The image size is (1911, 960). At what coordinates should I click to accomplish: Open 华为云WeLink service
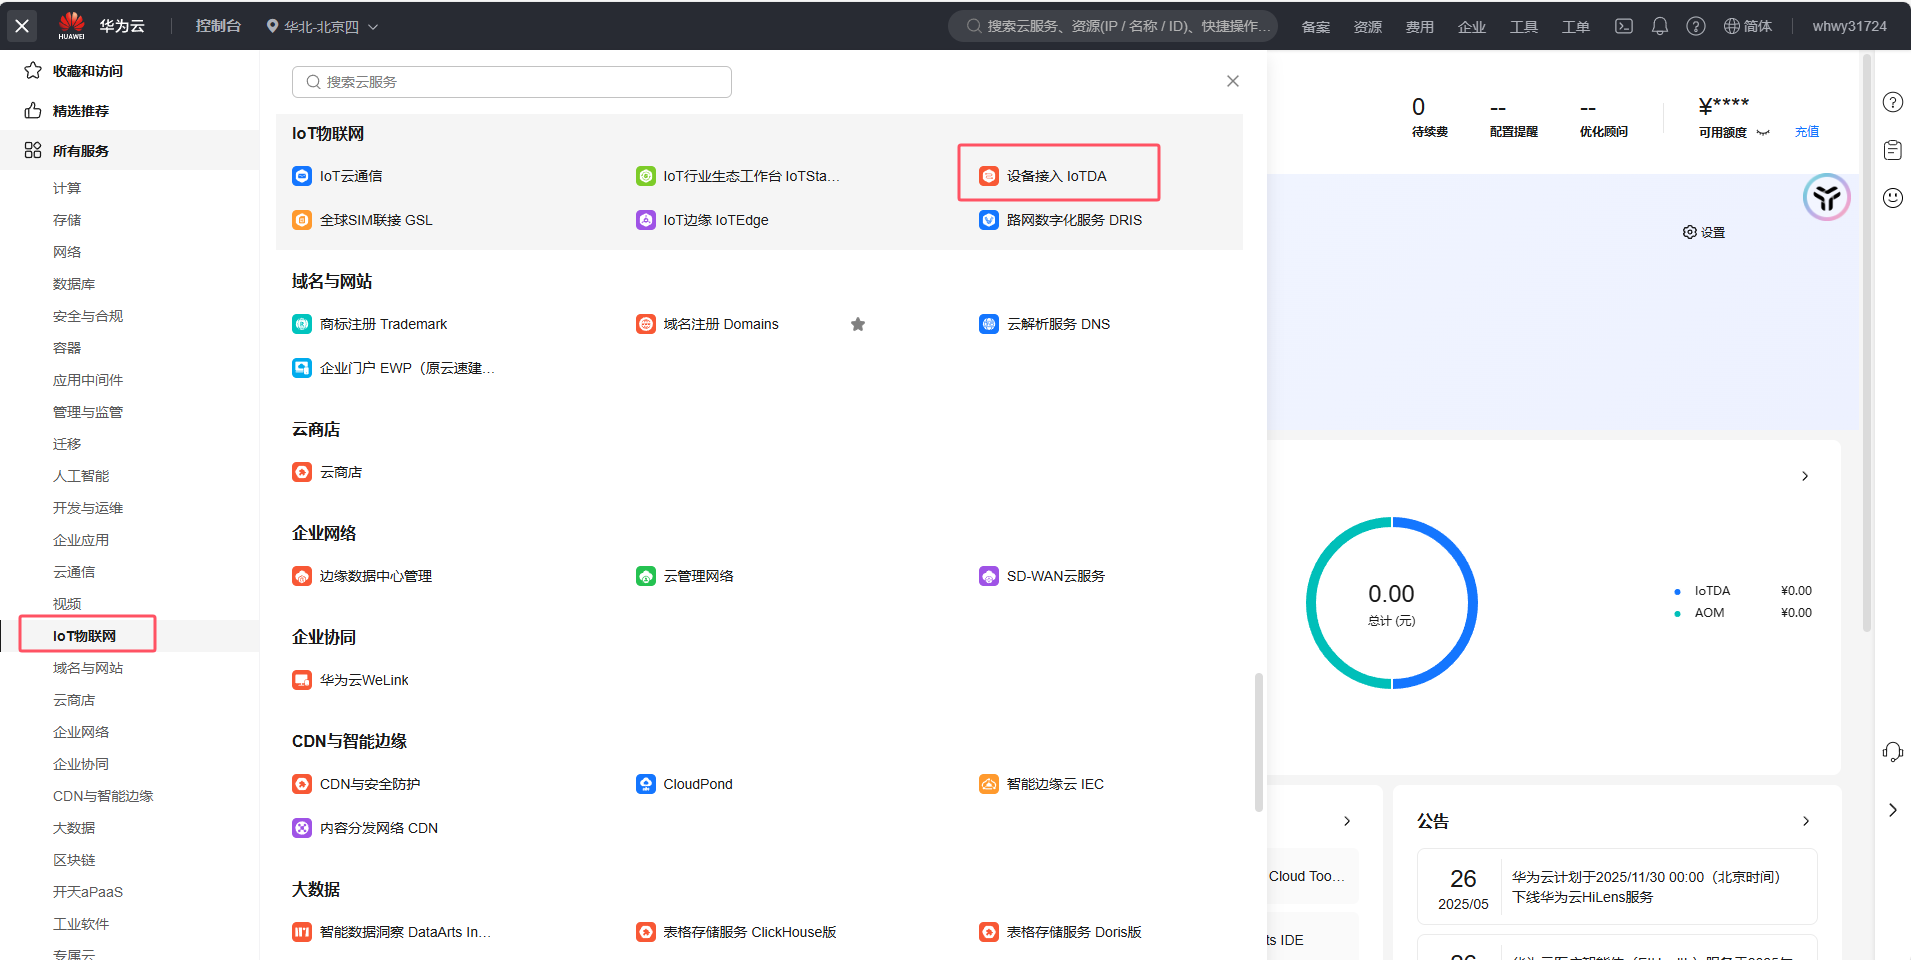(x=350, y=680)
